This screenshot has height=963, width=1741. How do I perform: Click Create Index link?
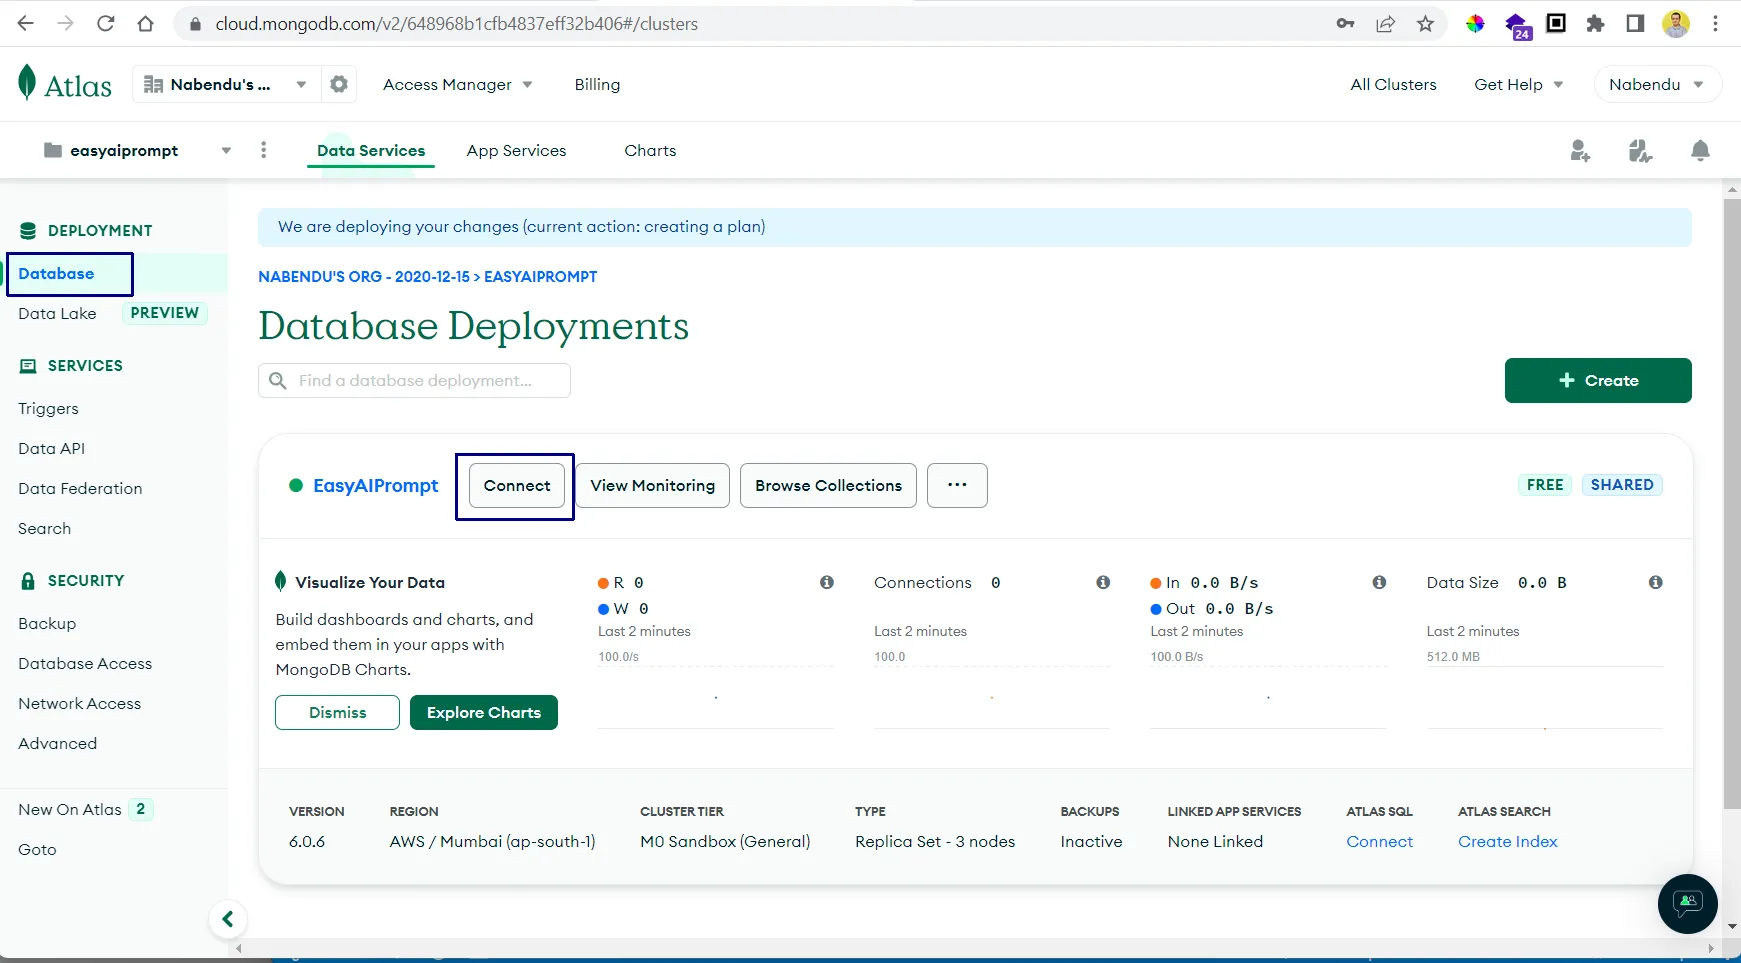click(x=1507, y=841)
